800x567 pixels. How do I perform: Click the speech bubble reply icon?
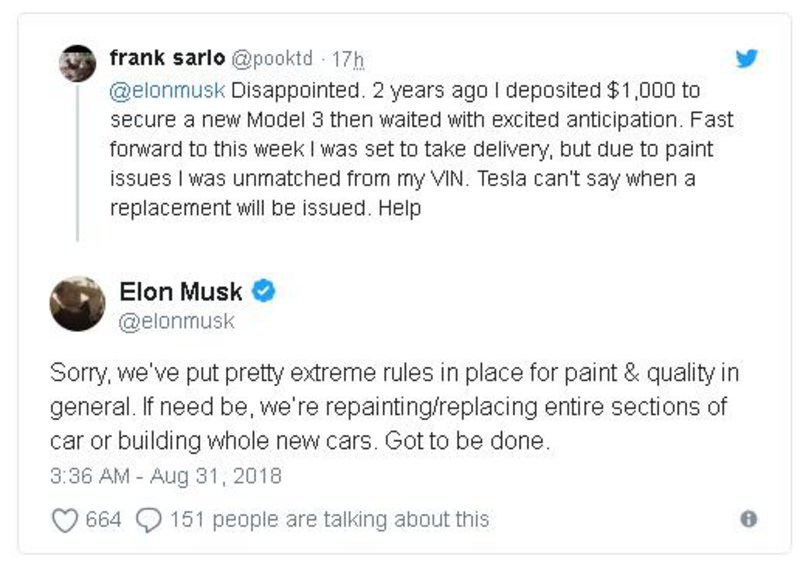149,520
